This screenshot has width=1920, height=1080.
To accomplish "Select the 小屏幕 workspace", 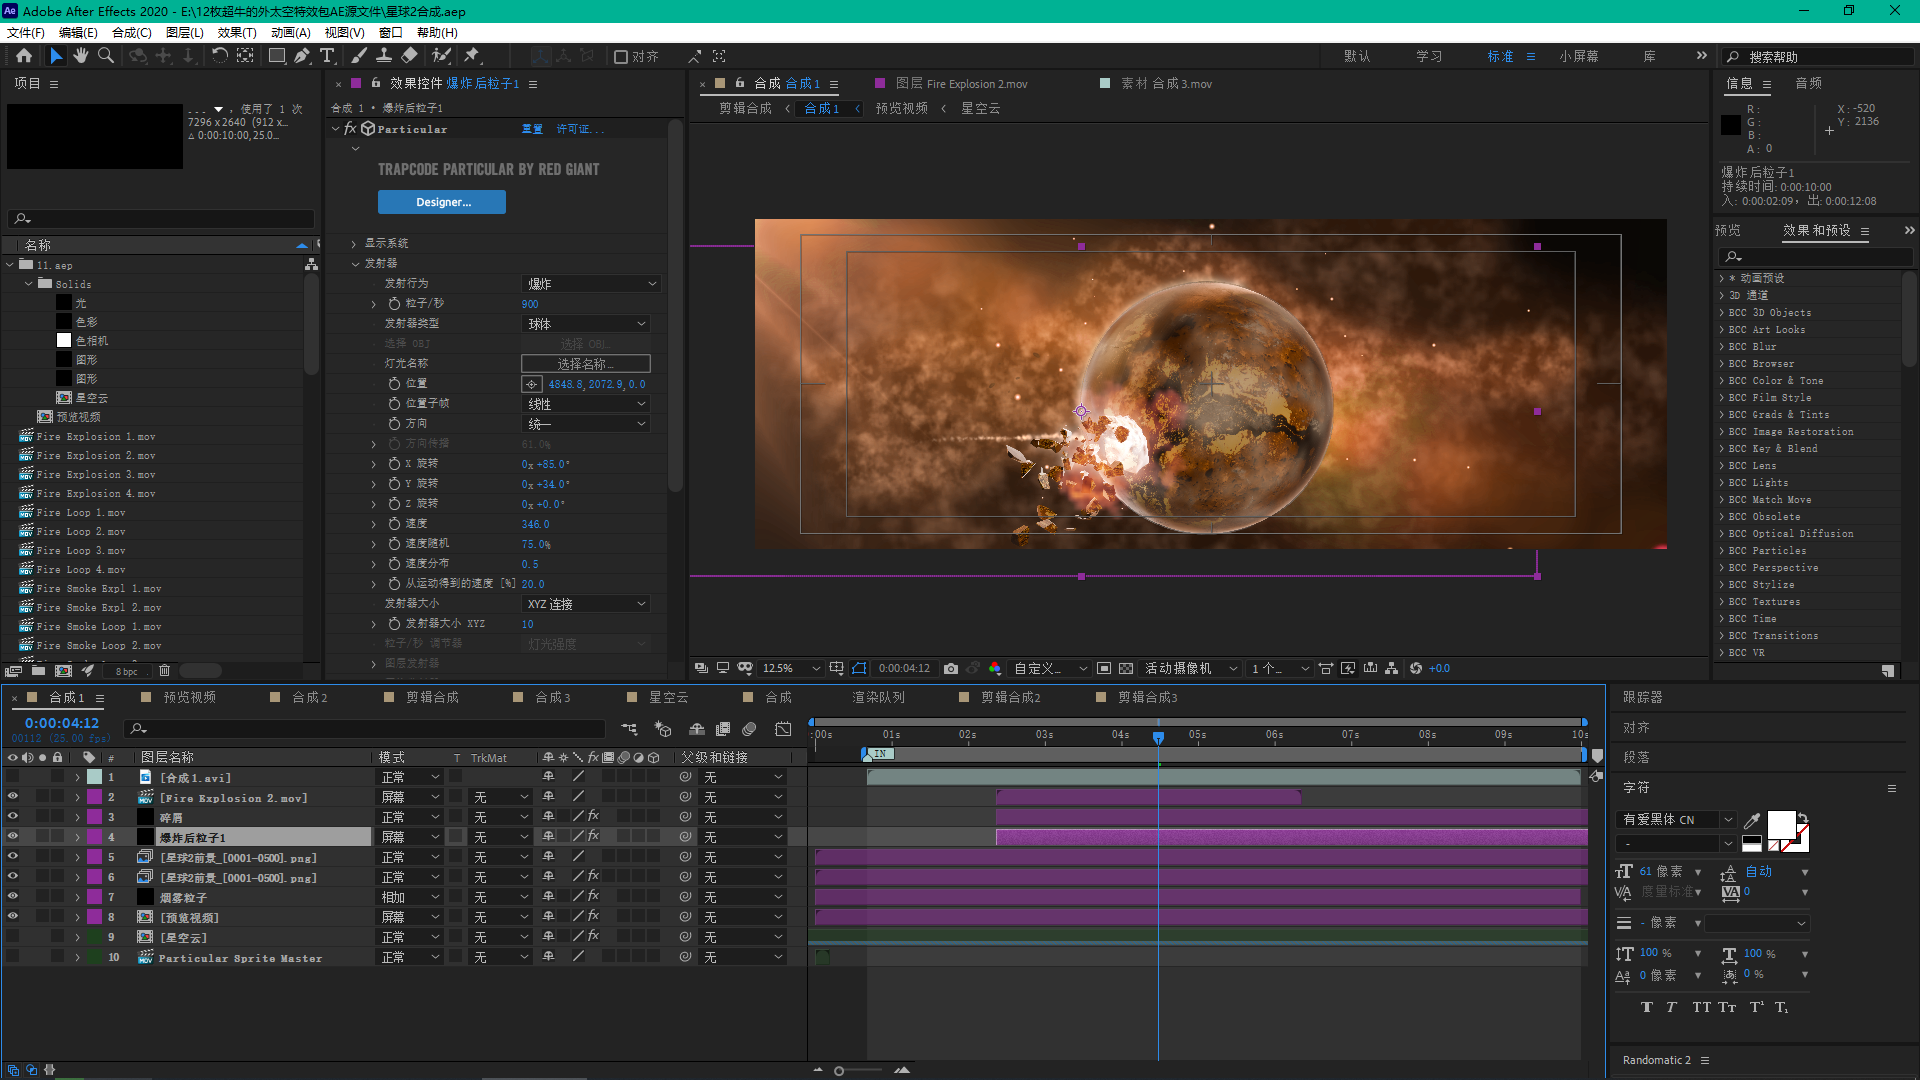I will [1579, 57].
